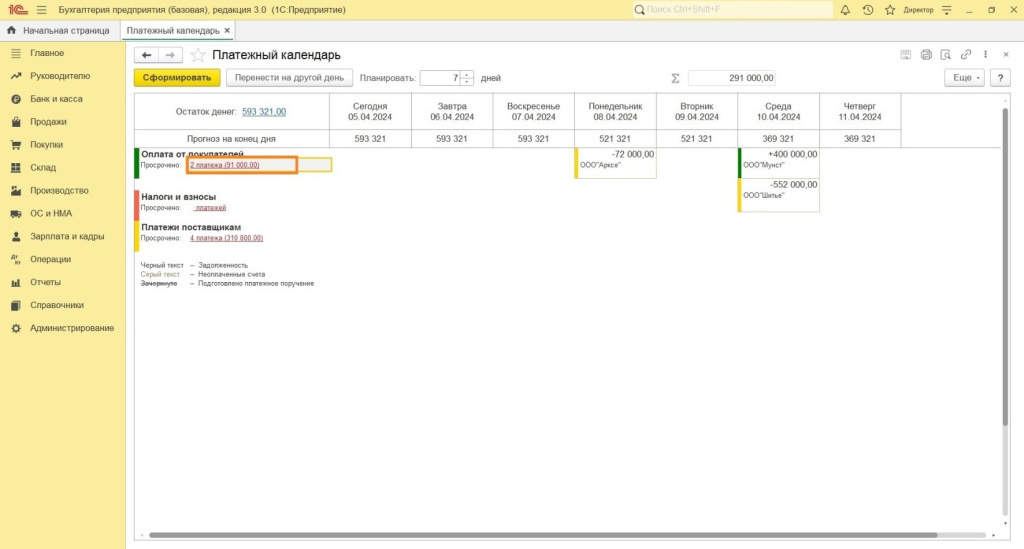Open the Банк и касса section
1024x549 pixels.
point(56,99)
